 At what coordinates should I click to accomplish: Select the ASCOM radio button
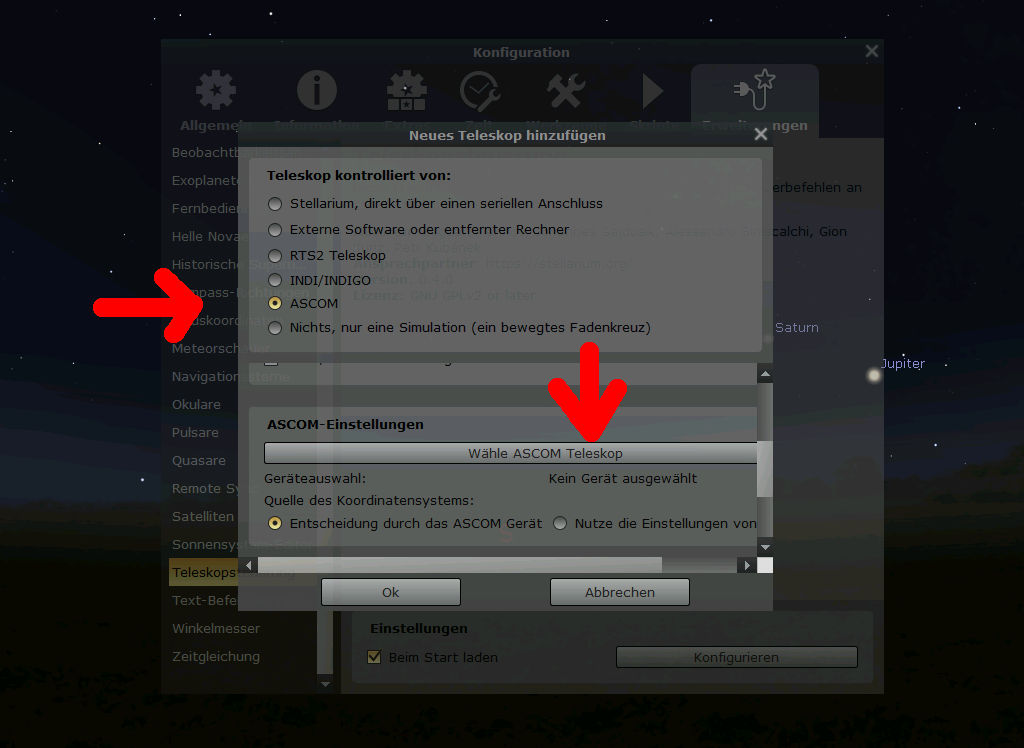[275, 303]
